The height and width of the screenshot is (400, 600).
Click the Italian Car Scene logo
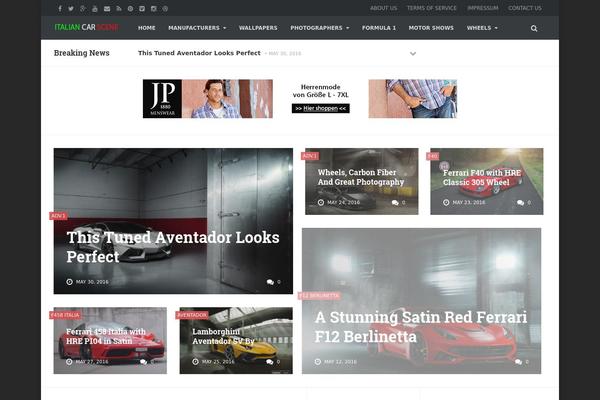86,27
